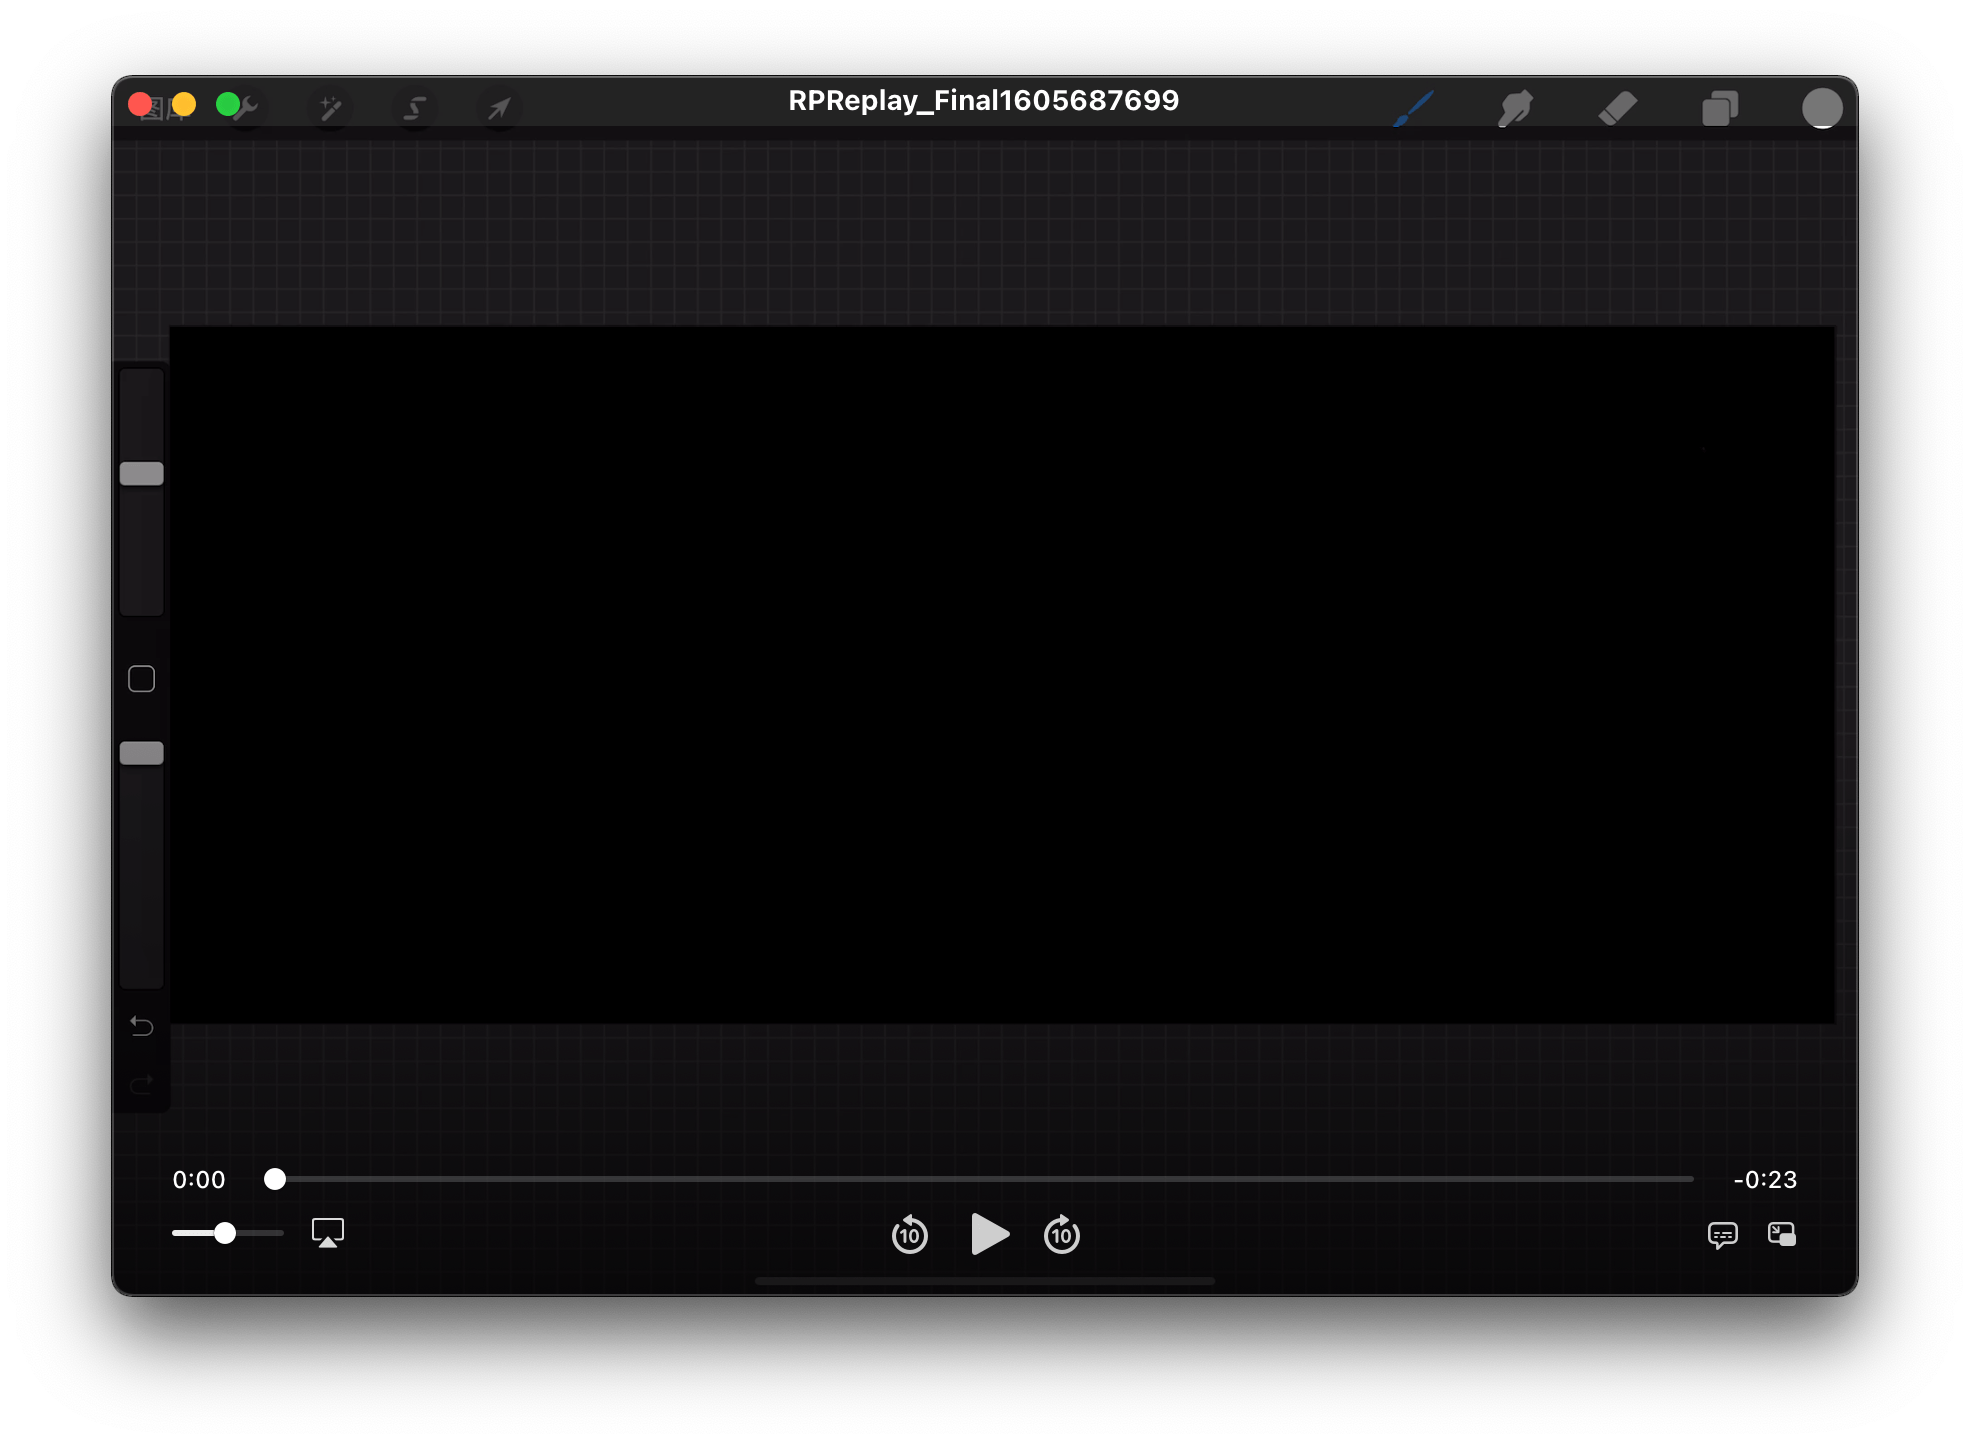This screenshot has height=1444, width=1970.
Task: Tap the square modify button on sidebar
Action: click(142, 679)
